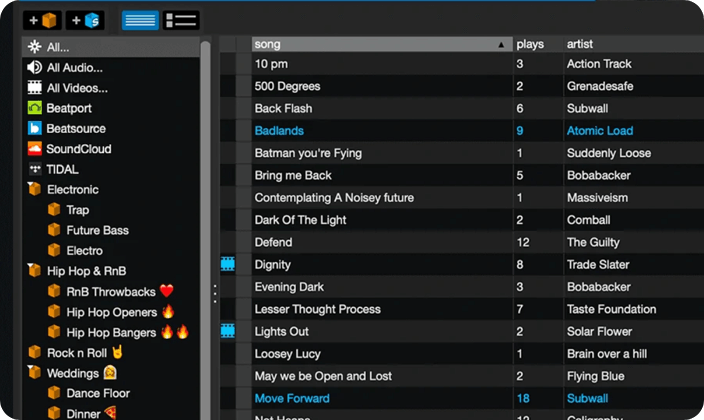The height and width of the screenshot is (420, 704).
Task: Switch to album art list view
Action: tap(181, 20)
